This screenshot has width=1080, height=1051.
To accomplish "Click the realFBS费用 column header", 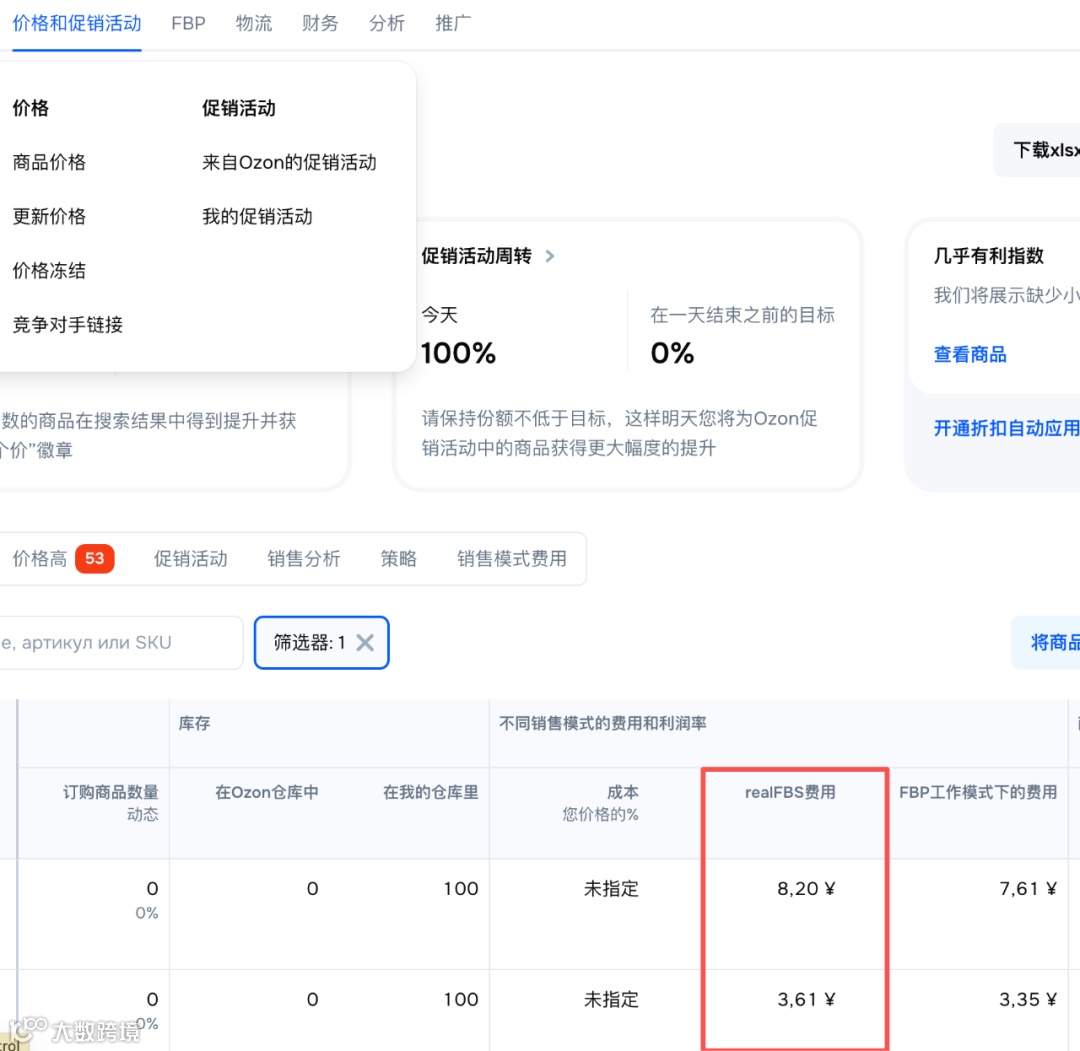I will click(x=790, y=792).
